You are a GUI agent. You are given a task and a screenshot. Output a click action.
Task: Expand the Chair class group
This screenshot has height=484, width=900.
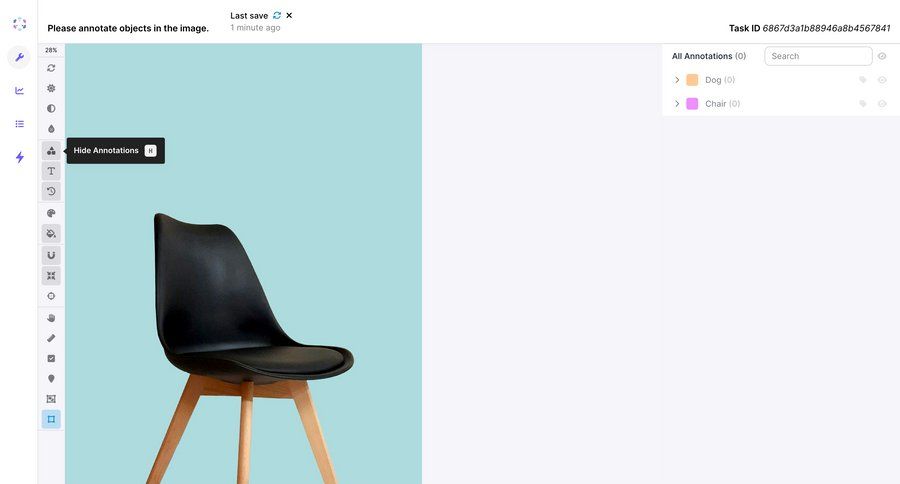point(677,104)
